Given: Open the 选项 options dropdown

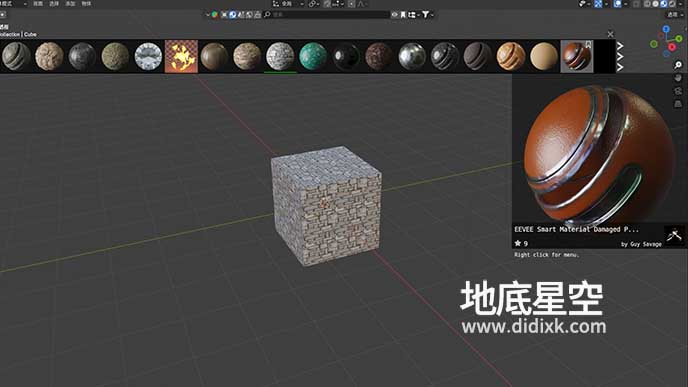Looking at the screenshot, I should click(x=675, y=14).
